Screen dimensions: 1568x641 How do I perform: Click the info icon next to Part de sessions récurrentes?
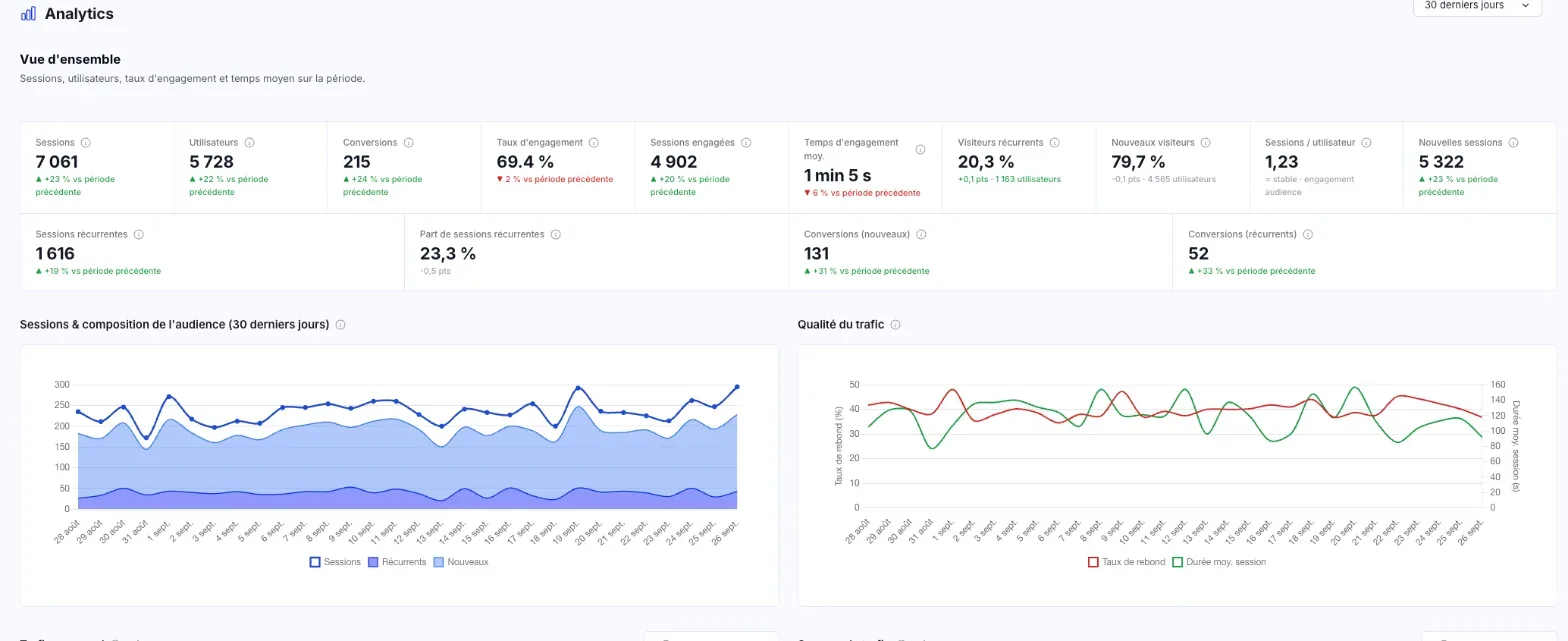(x=556, y=235)
